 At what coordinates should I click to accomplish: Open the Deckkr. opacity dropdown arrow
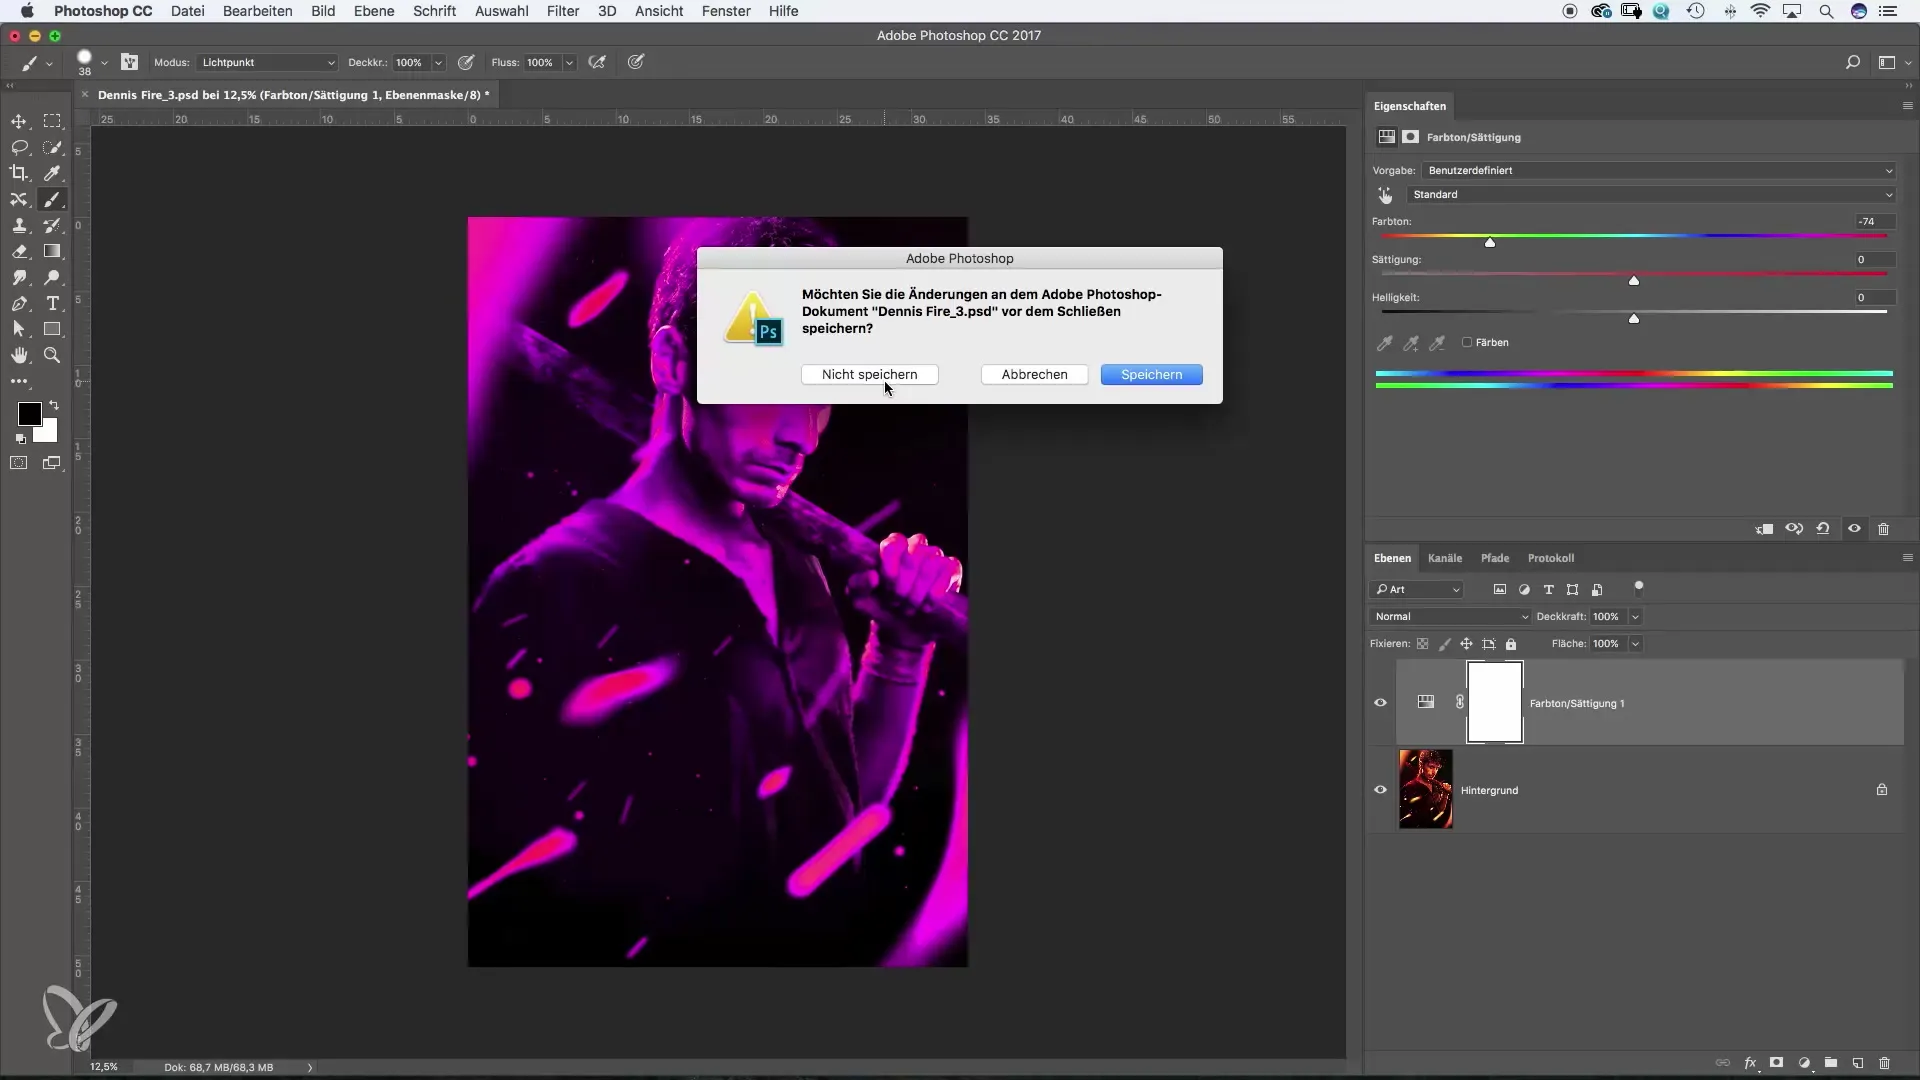(438, 62)
